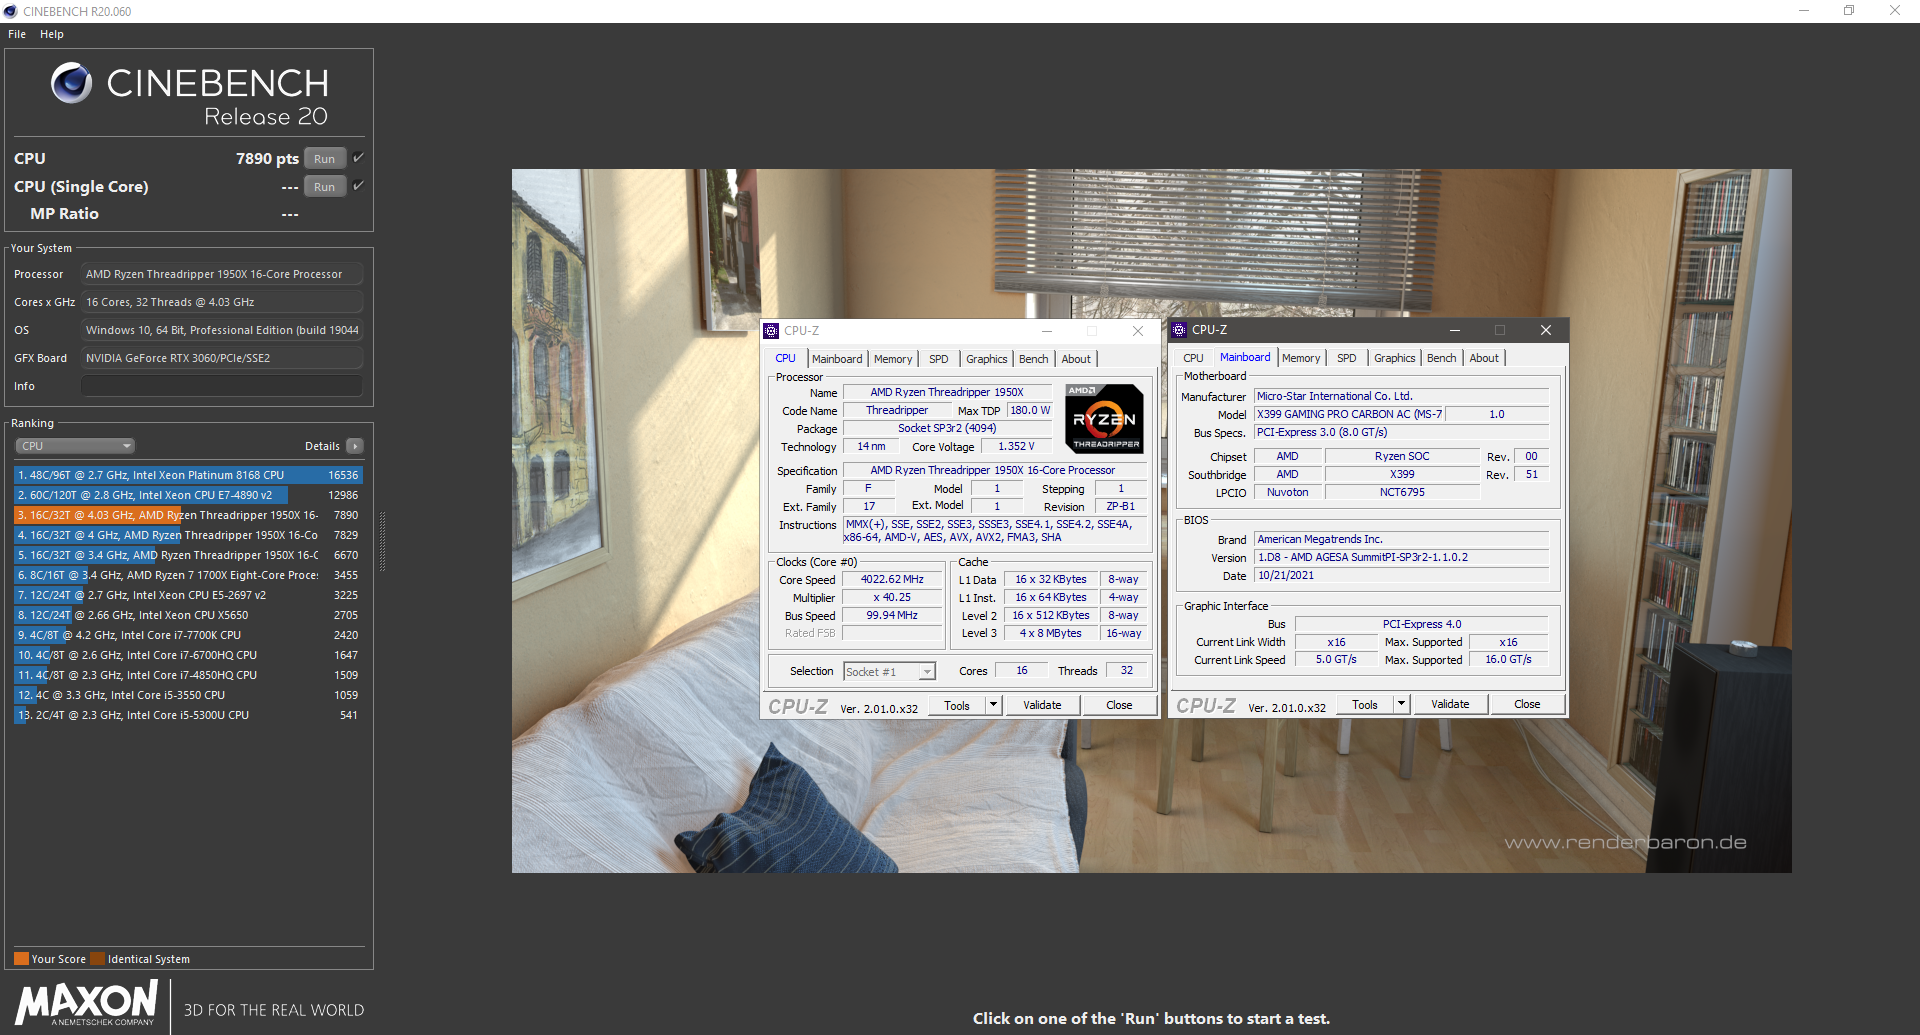Minimize the right CPU-Z window
Viewport: 1920px width, 1035px height.
[1455, 330]
